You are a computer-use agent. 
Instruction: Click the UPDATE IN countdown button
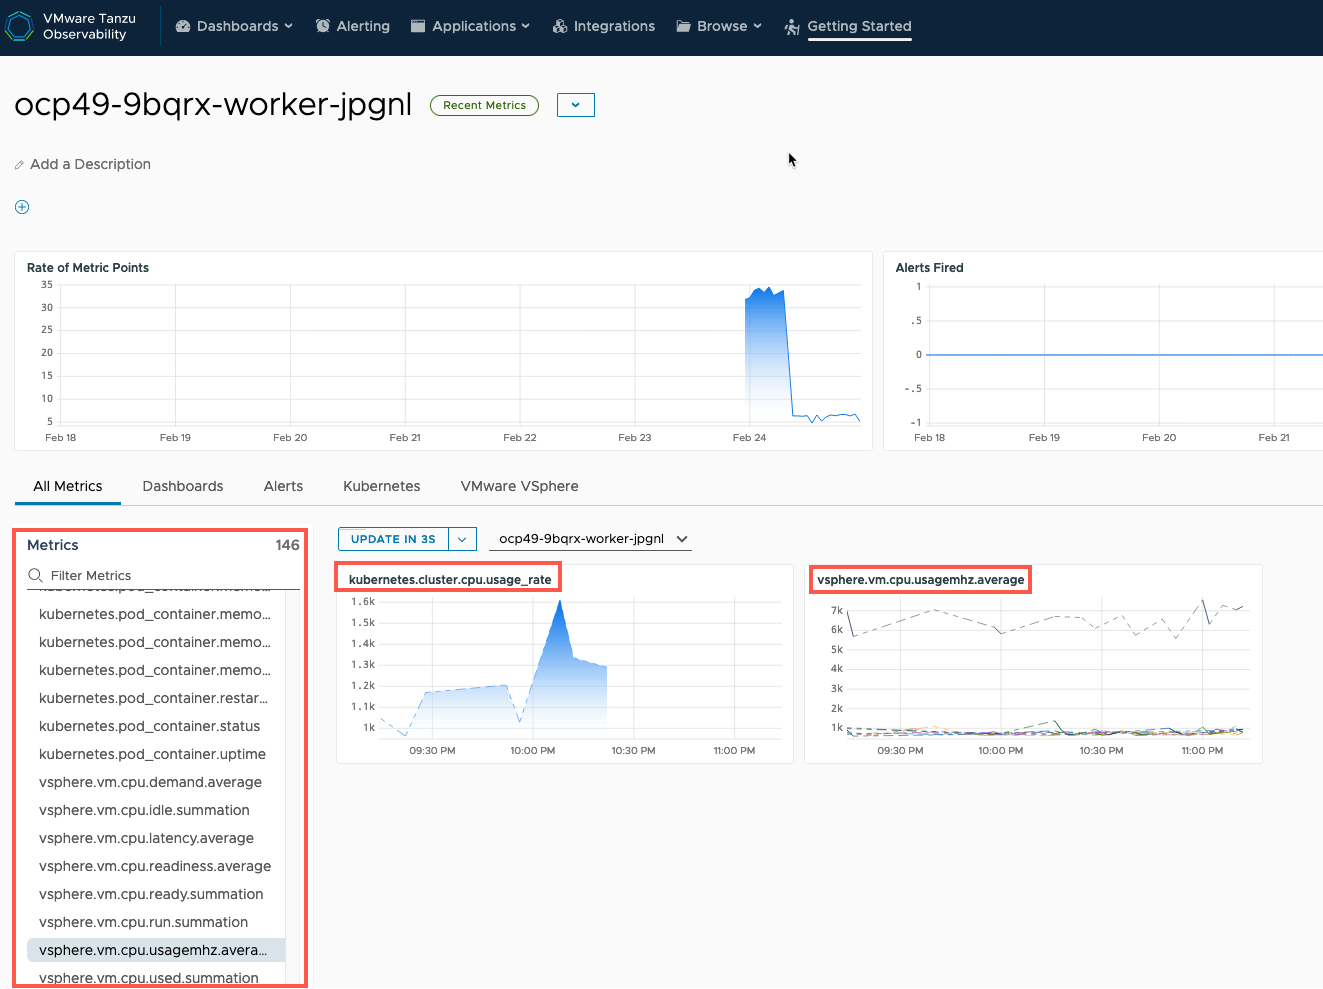pos(393,539)
